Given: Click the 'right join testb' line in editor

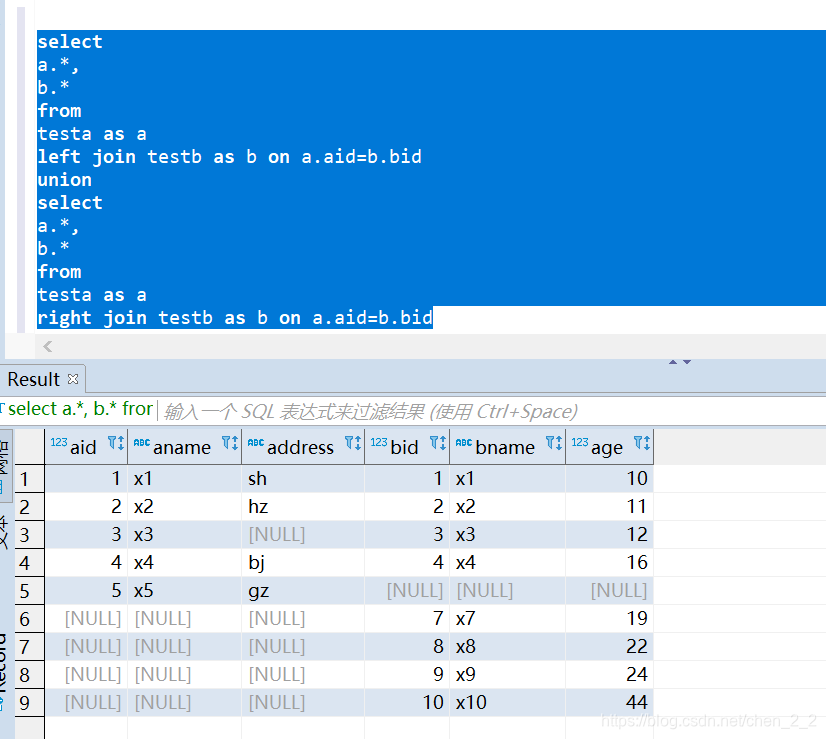Looking at the screenshot, I should (x=235, y=318).
